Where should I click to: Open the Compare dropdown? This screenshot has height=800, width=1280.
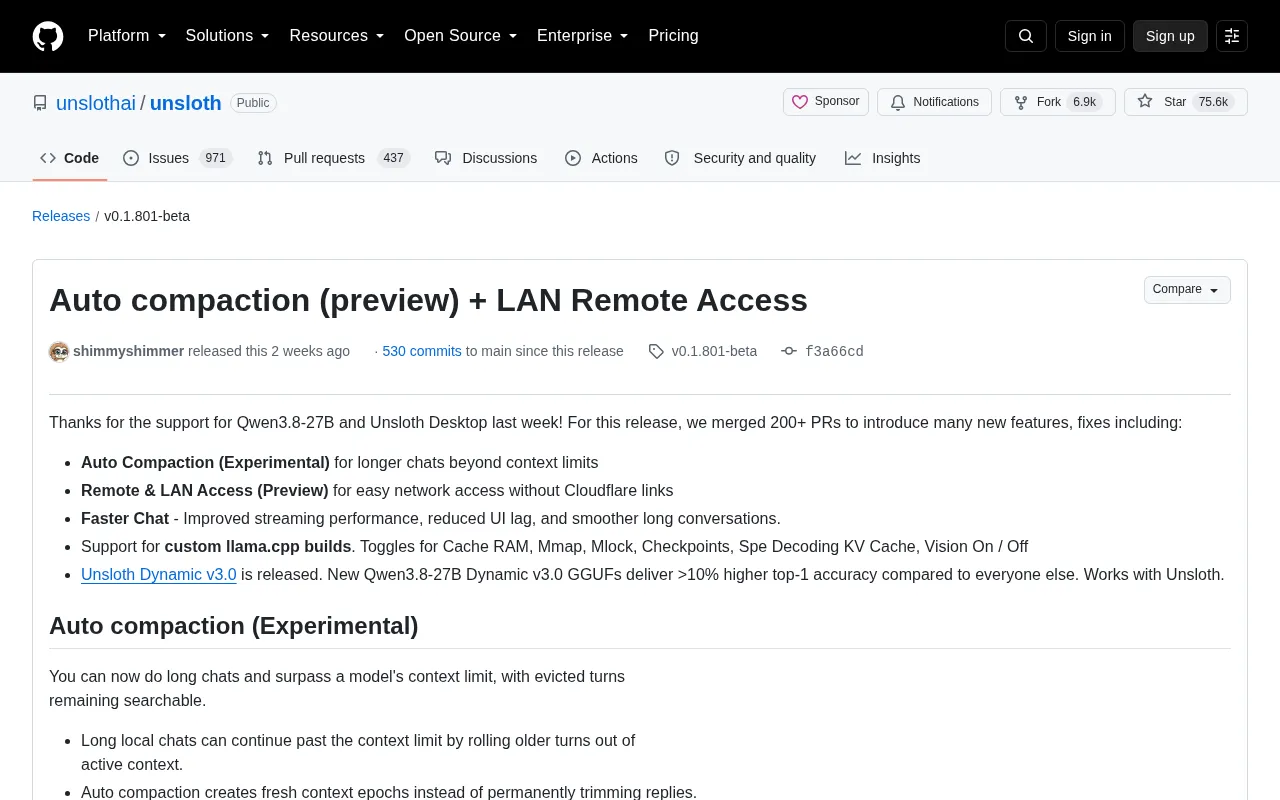click(x=1187, y=290)
